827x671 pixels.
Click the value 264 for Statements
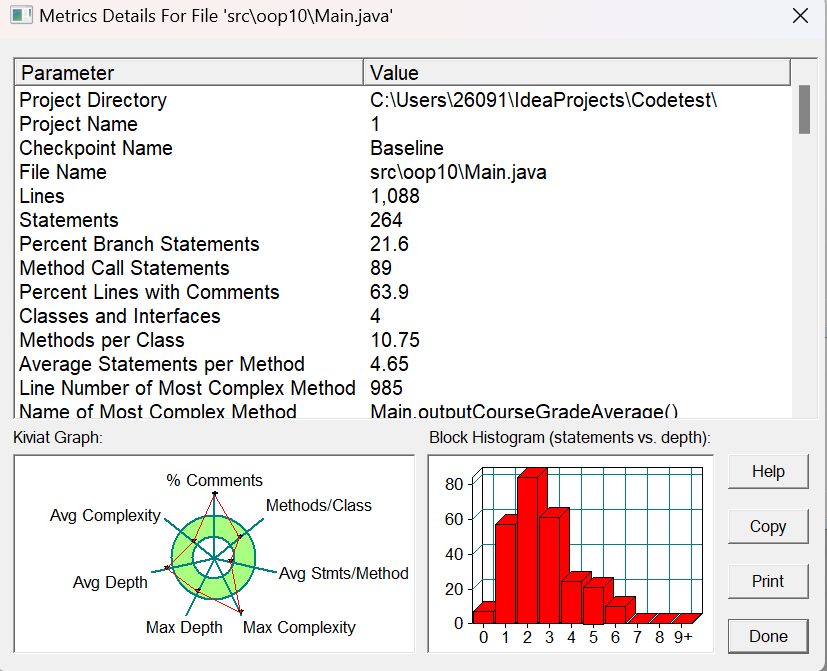click(386, 221)
